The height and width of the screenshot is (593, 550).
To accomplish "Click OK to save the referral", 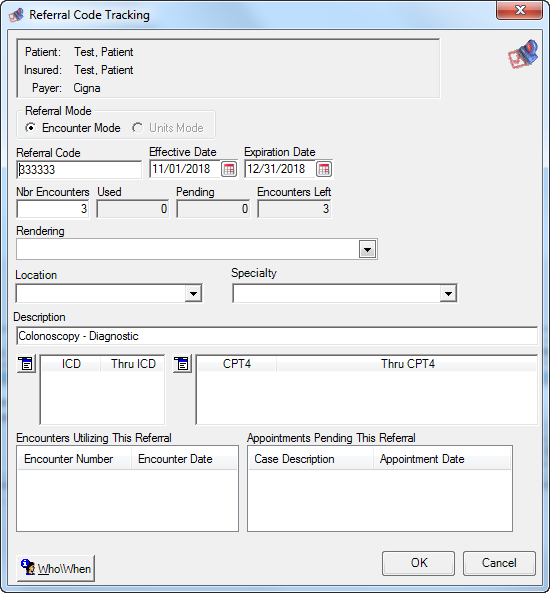I will [418, 563].
